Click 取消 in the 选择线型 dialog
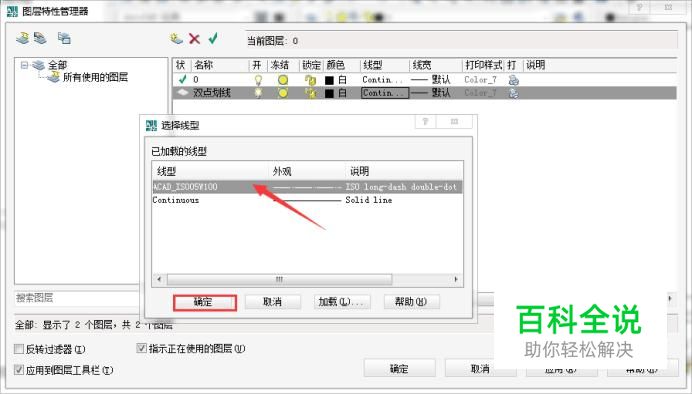Viewport: 692px width, 394px height. pyautogui.click(x=273, y=302)
